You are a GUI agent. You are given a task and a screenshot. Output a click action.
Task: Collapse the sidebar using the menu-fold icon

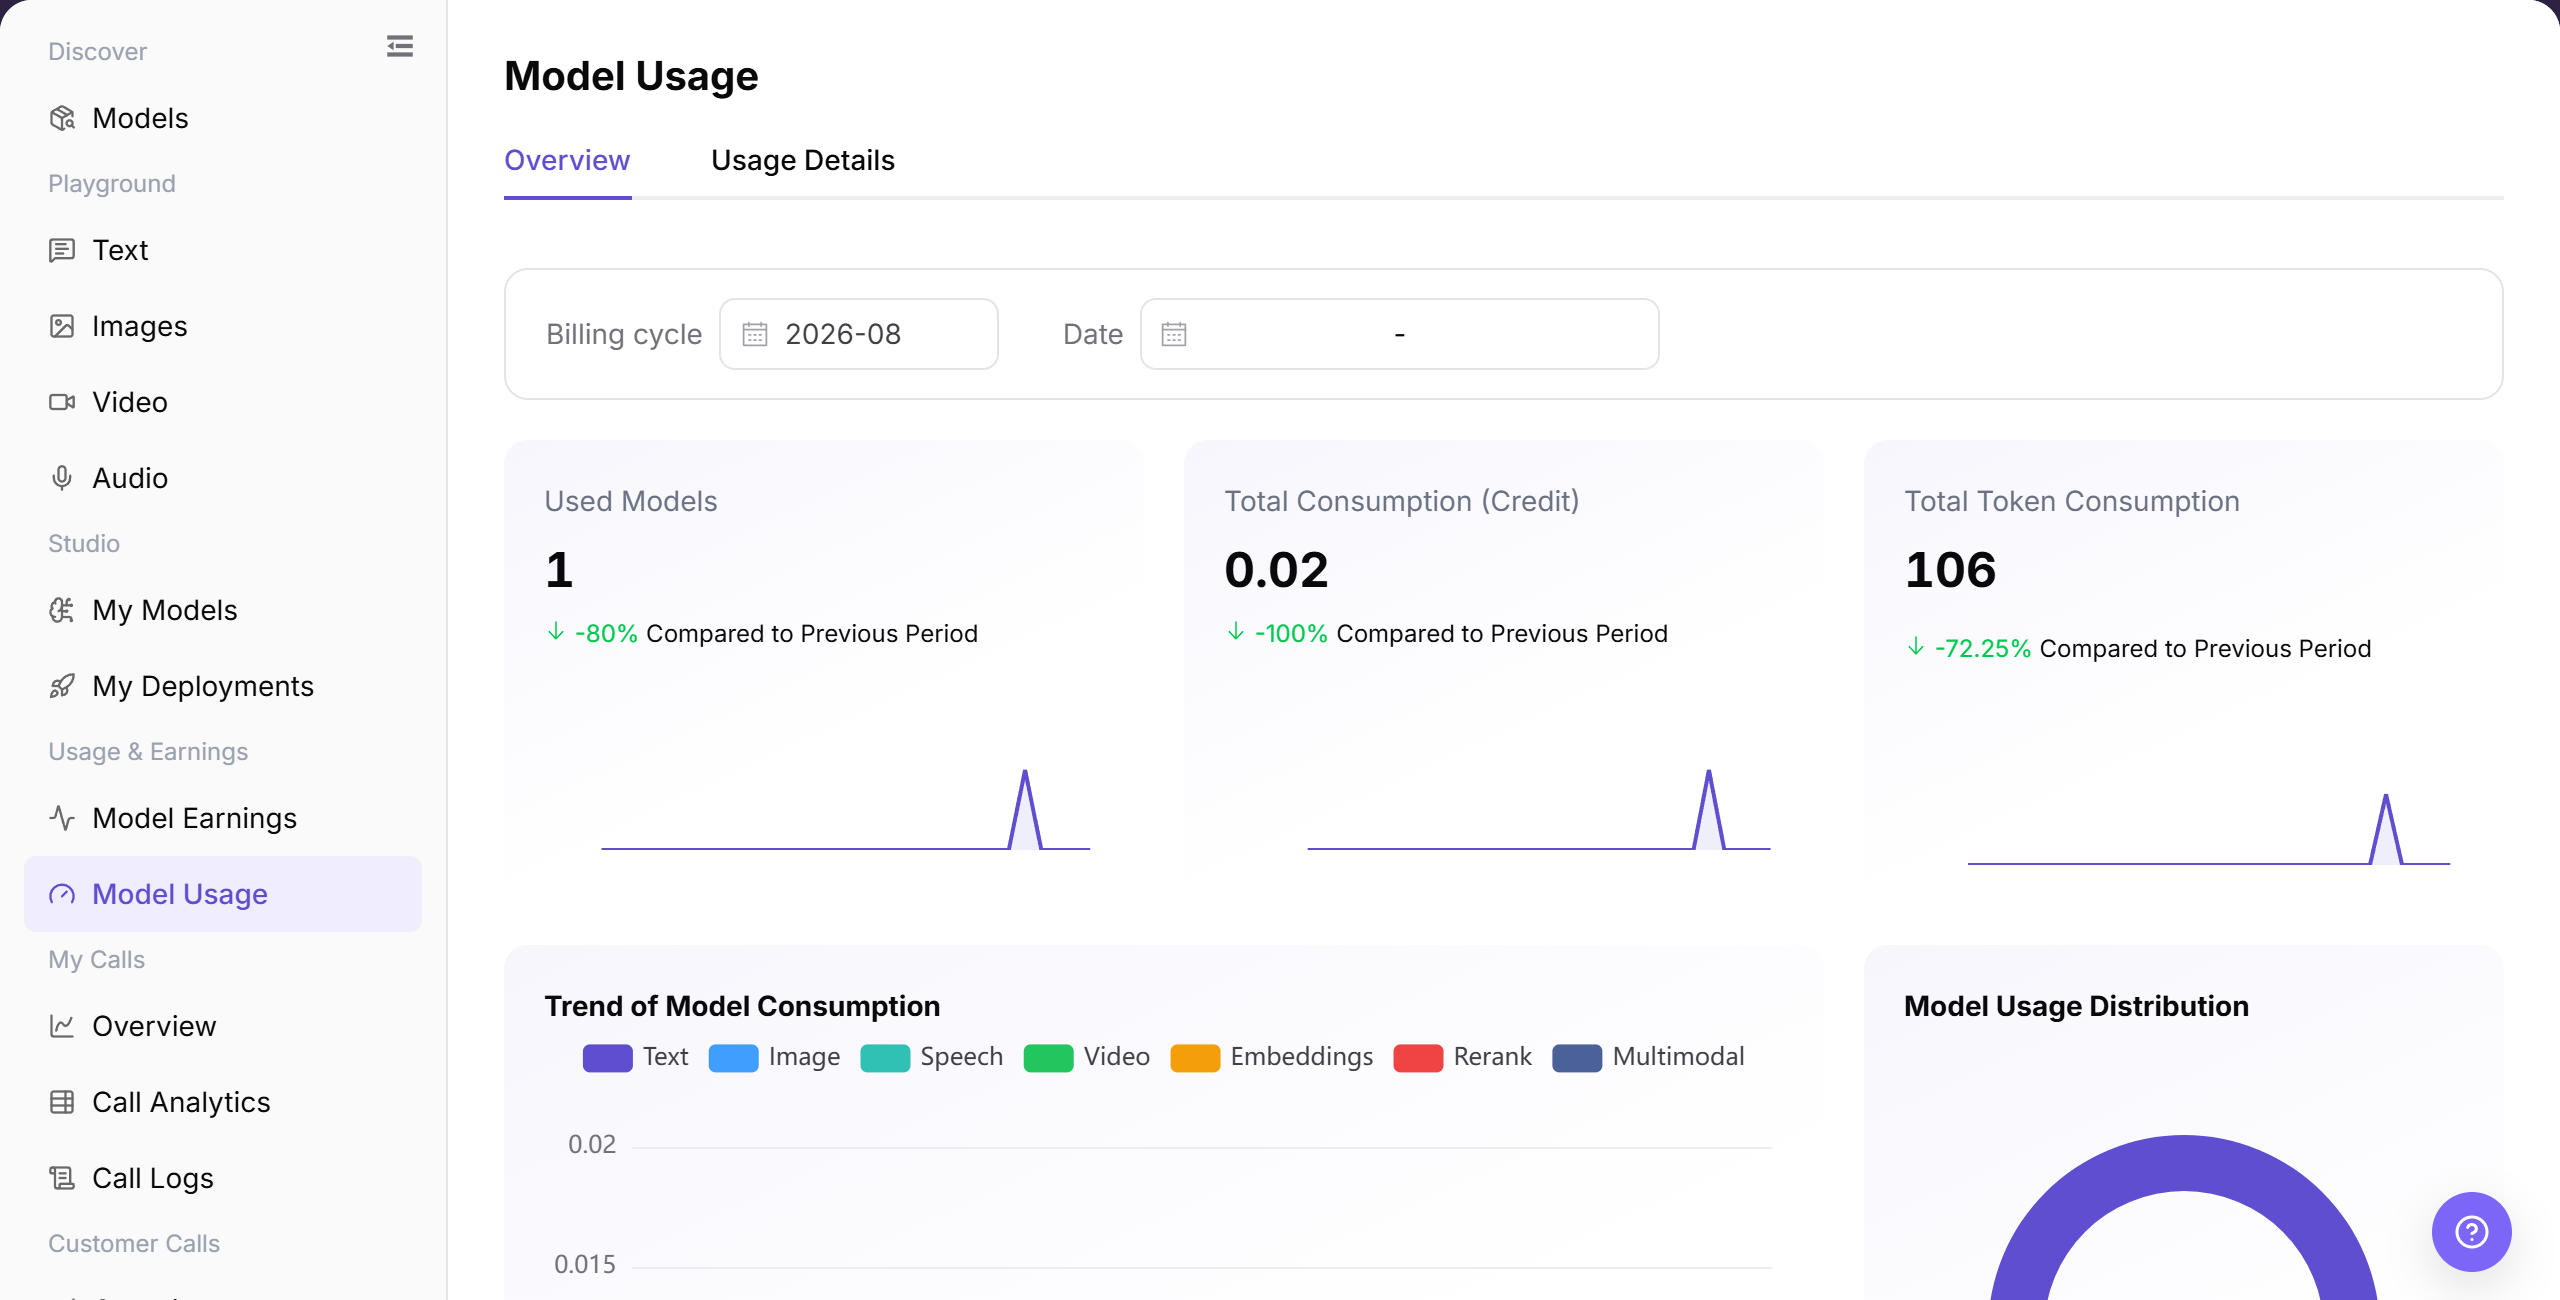tap(400, 46)
